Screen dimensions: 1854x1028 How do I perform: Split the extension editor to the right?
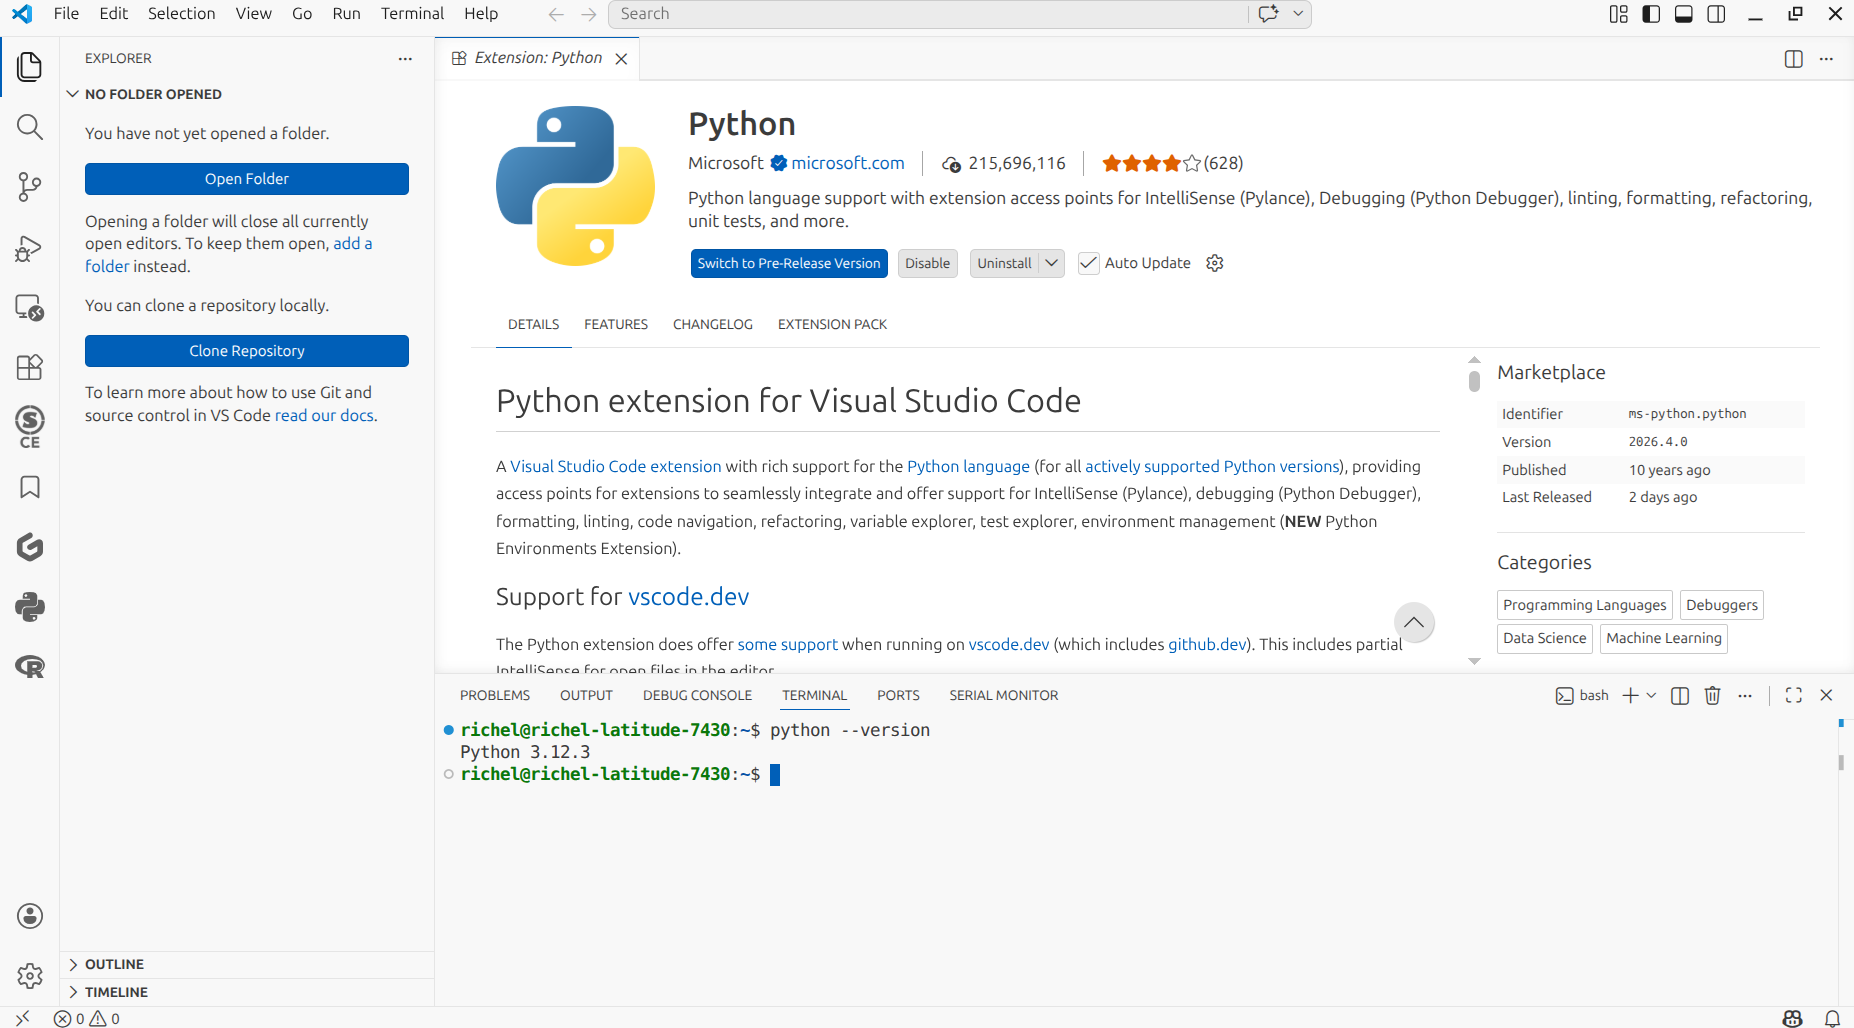coord(1793,59)
